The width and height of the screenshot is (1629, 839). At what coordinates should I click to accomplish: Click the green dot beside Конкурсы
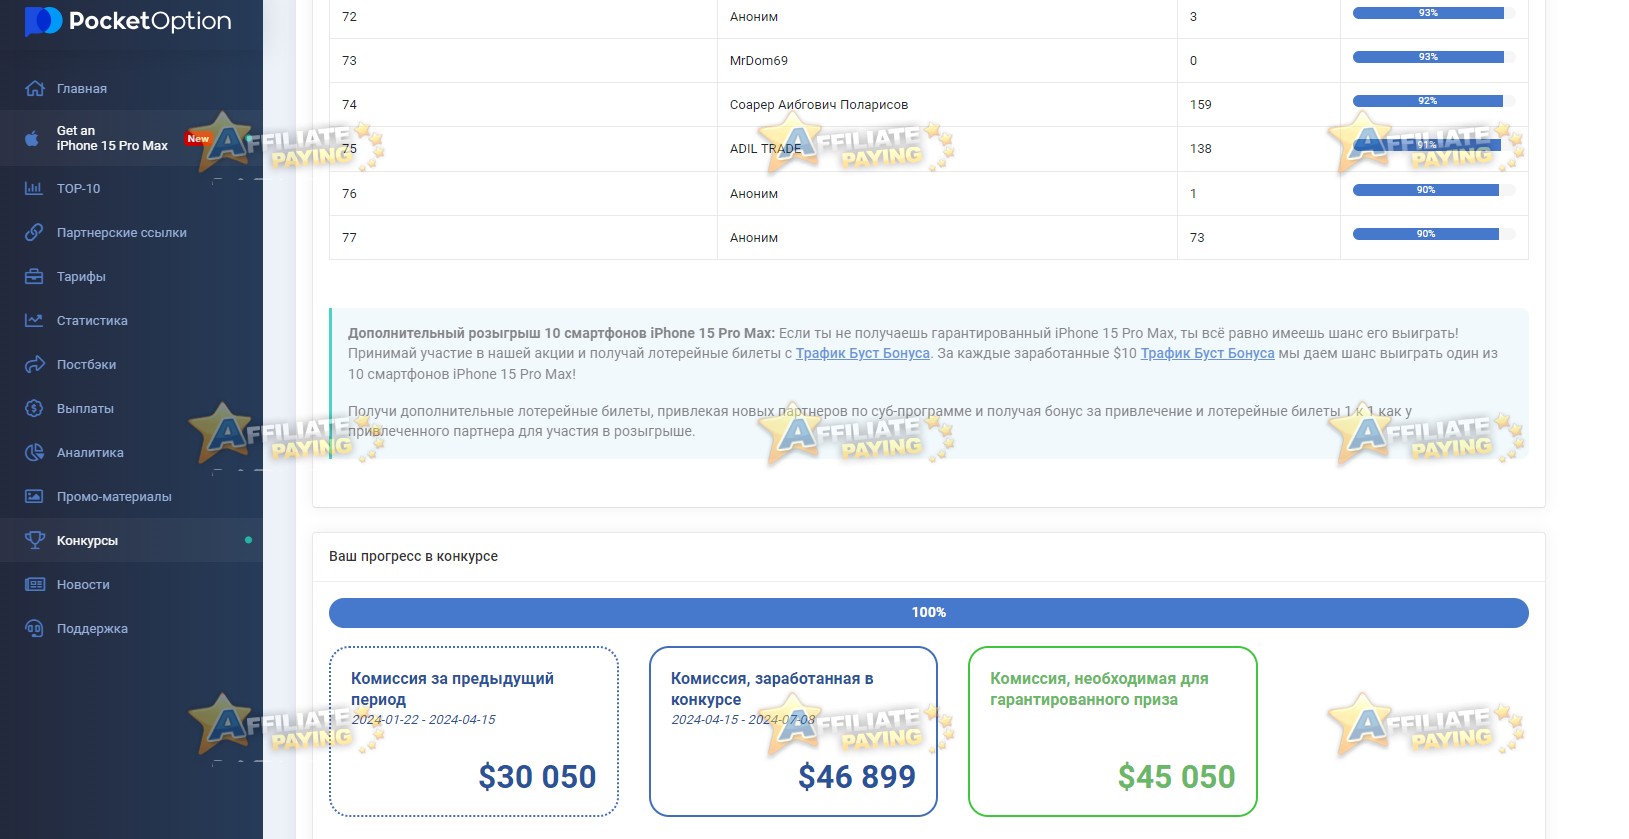248,540
